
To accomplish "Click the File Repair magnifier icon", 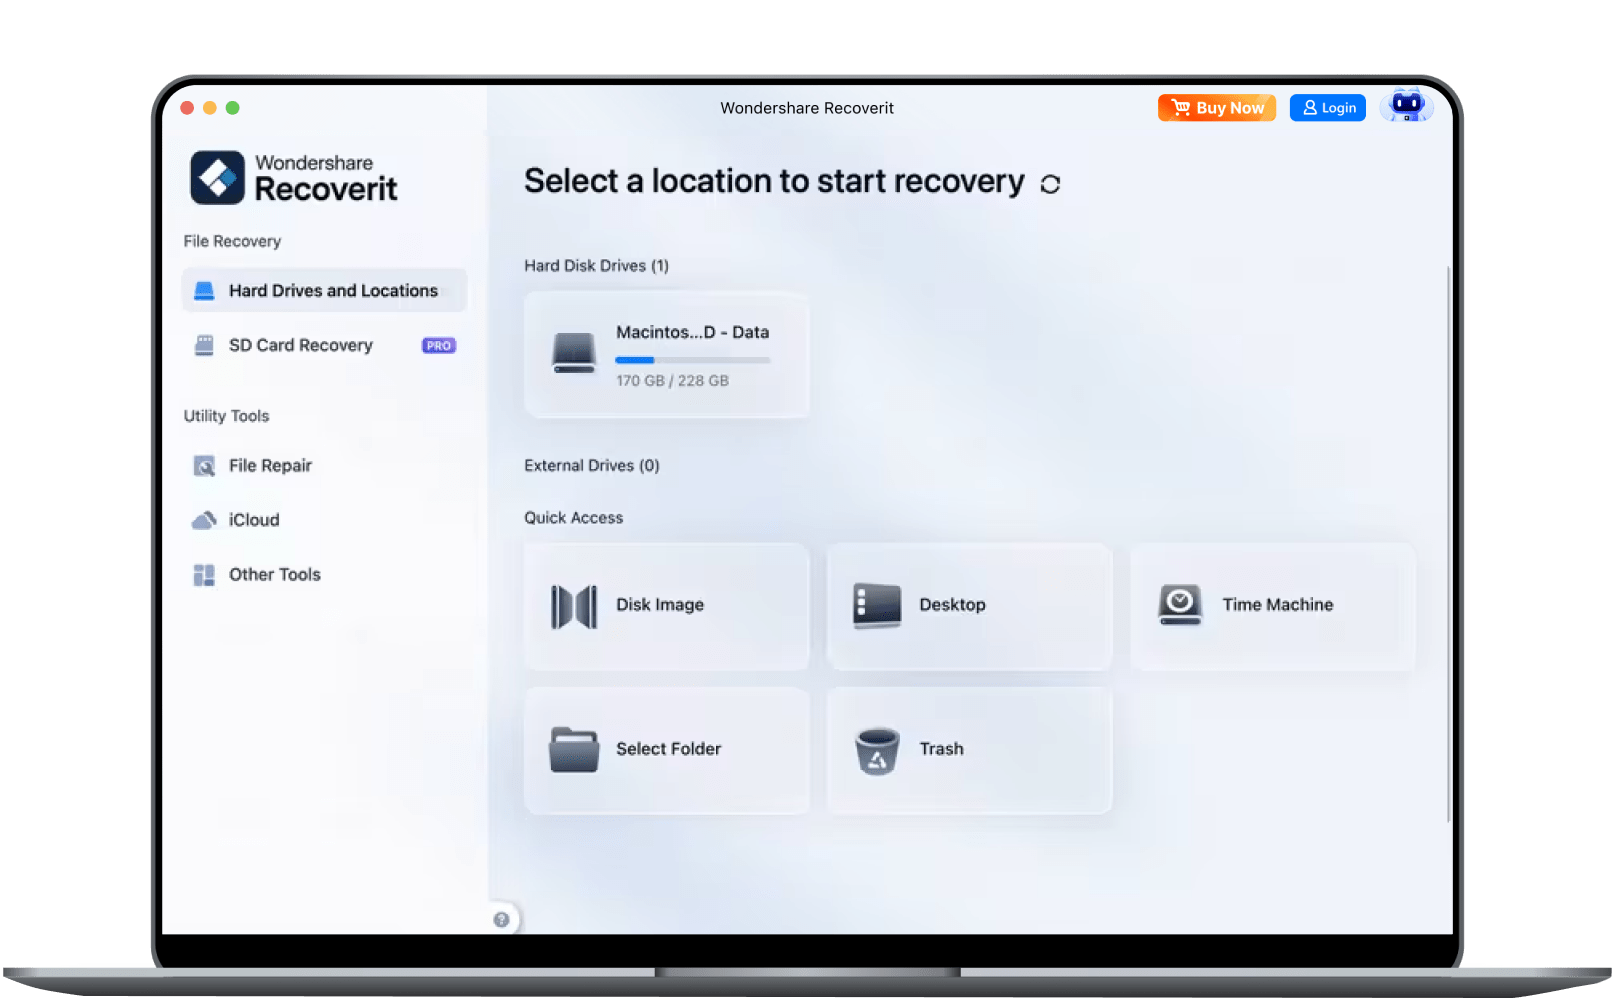I will pos(204,466).
